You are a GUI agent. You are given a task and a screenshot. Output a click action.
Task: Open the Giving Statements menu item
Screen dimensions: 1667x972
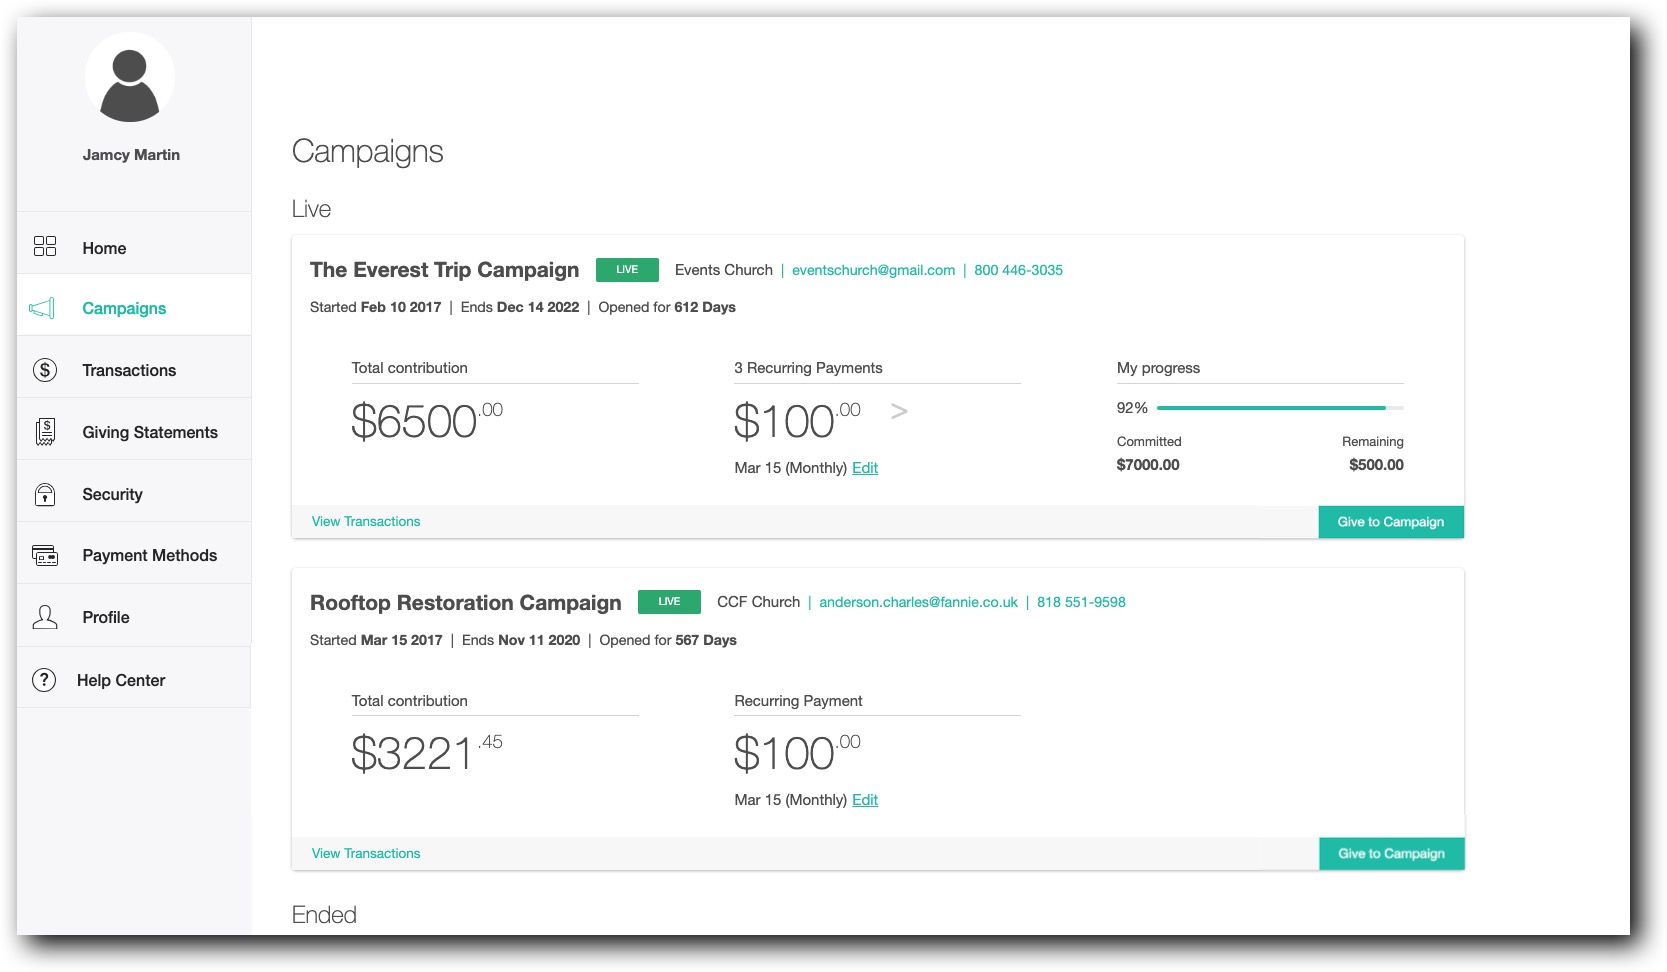pos(149,432)
